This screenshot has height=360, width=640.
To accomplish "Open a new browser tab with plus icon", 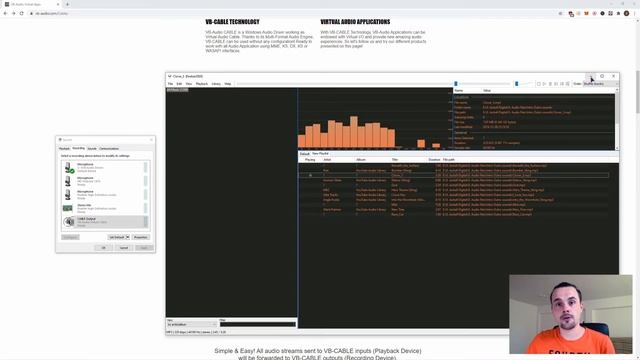I will pos(67,4).
